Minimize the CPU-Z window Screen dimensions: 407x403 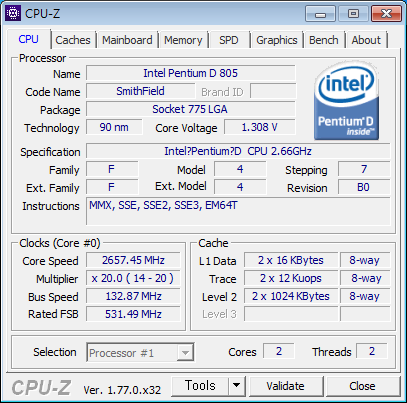(x=320, y=14)
